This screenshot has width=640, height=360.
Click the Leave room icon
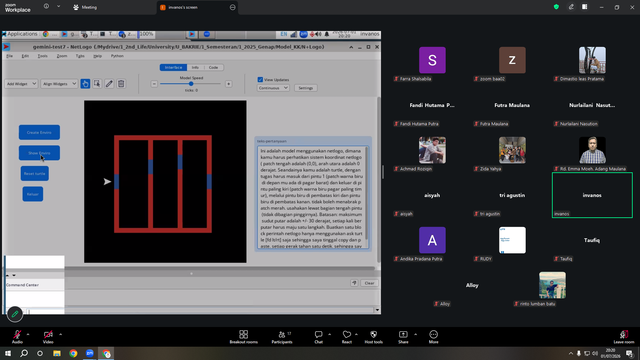point(624,335)
